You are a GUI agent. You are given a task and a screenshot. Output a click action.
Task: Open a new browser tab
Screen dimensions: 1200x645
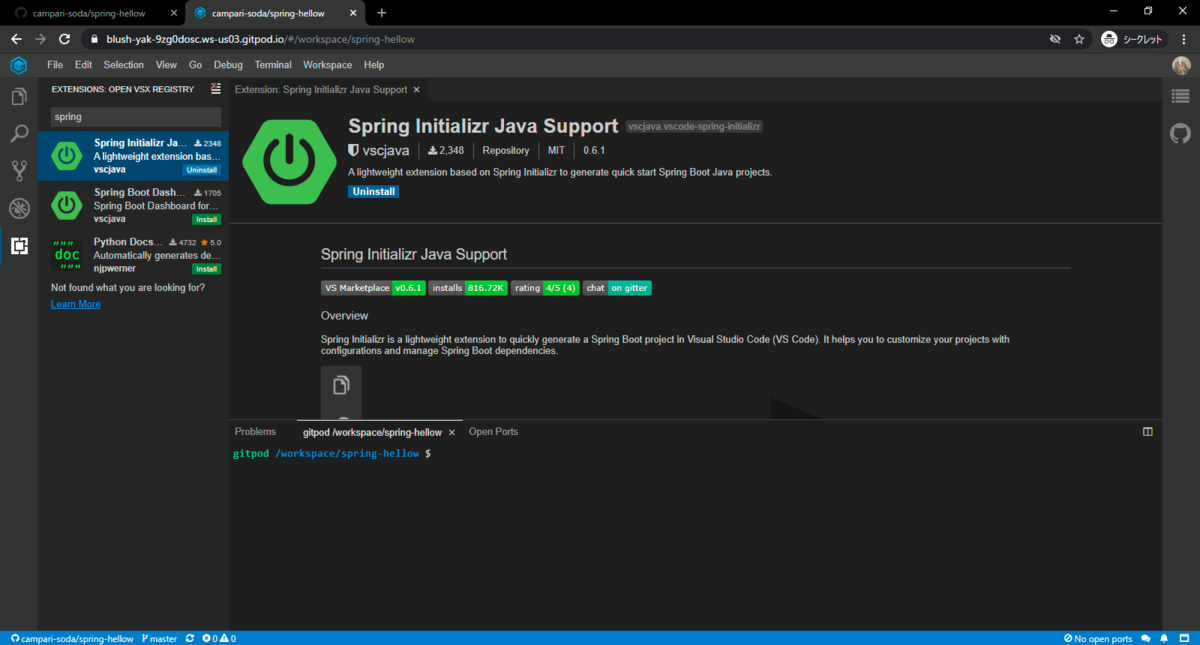(382, 12)
